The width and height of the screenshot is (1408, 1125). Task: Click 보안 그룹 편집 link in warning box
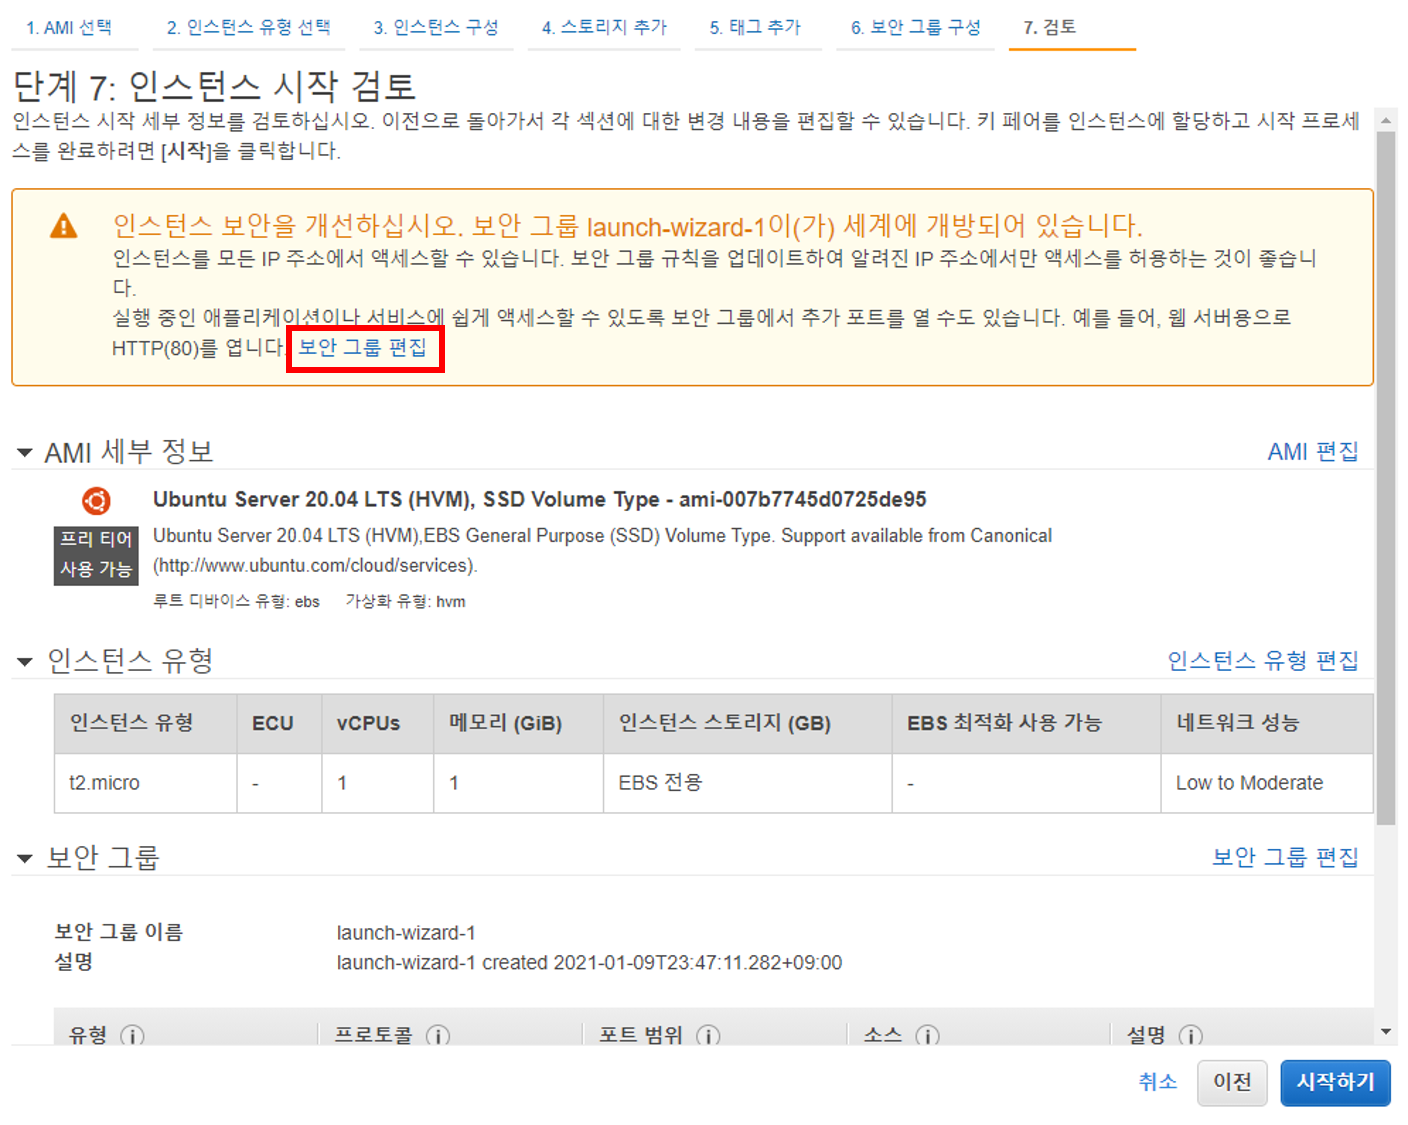coord(362,347)
